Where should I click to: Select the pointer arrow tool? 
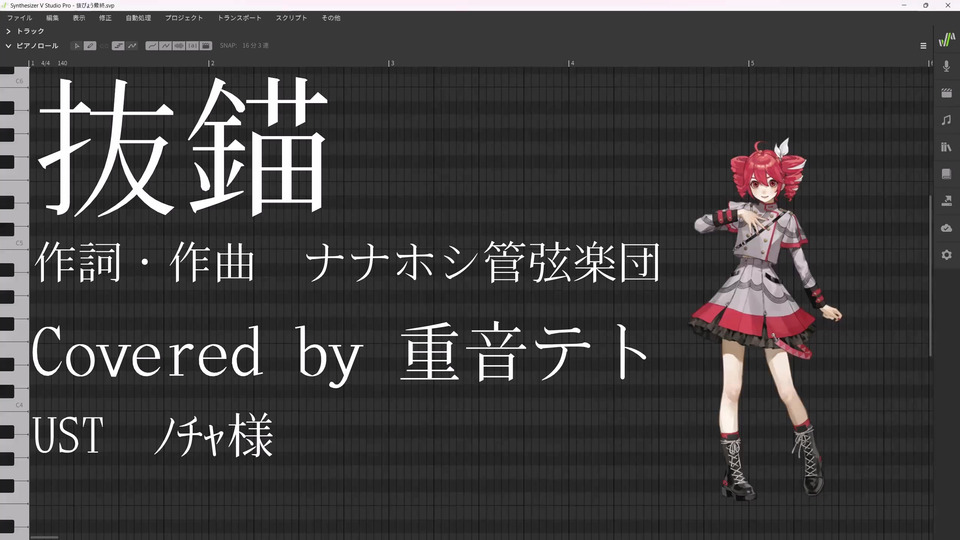tap(77, 46)
